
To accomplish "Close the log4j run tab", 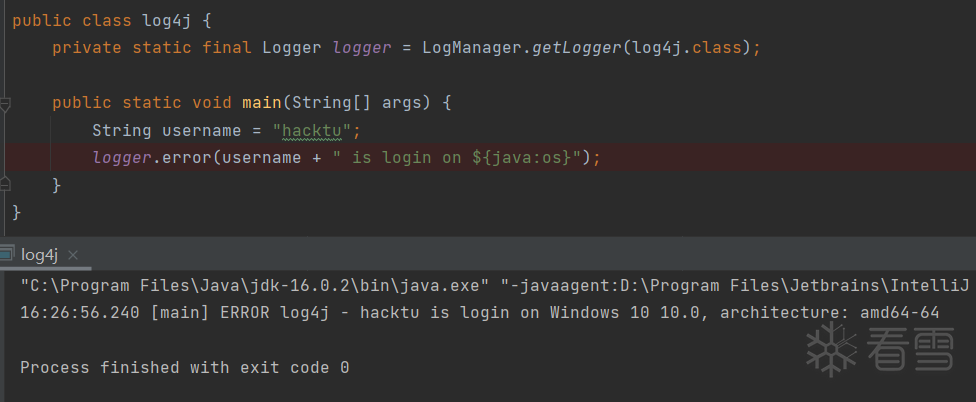I will [x=73, y=255].
